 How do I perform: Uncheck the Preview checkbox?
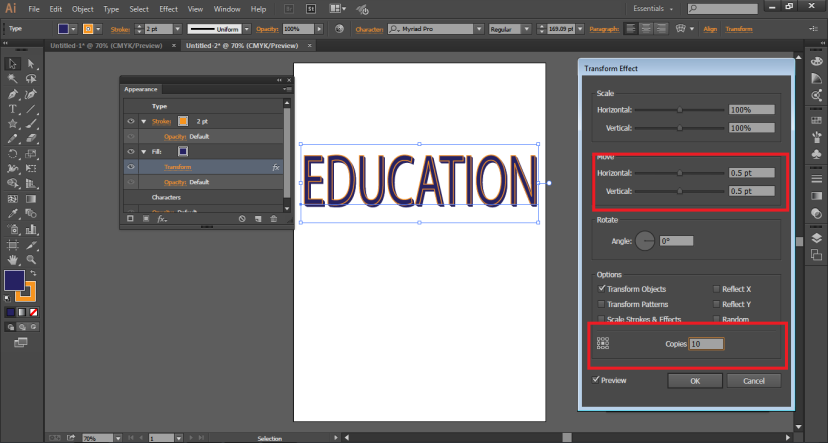[x=597, y=380]
